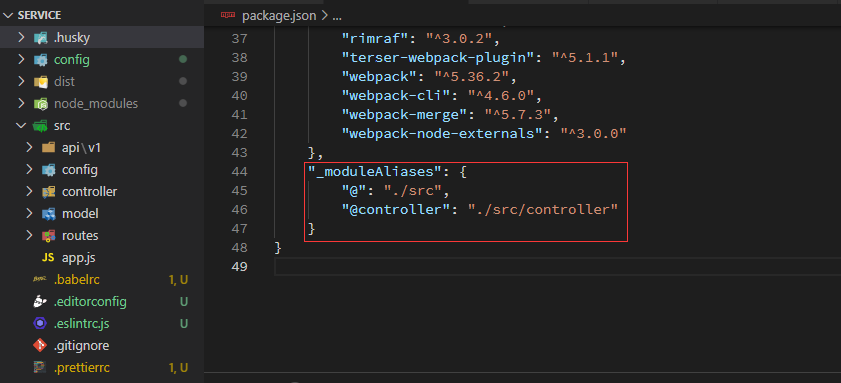Click the .husky folder icon
The image size is (841, 383).
pos(41,38)
